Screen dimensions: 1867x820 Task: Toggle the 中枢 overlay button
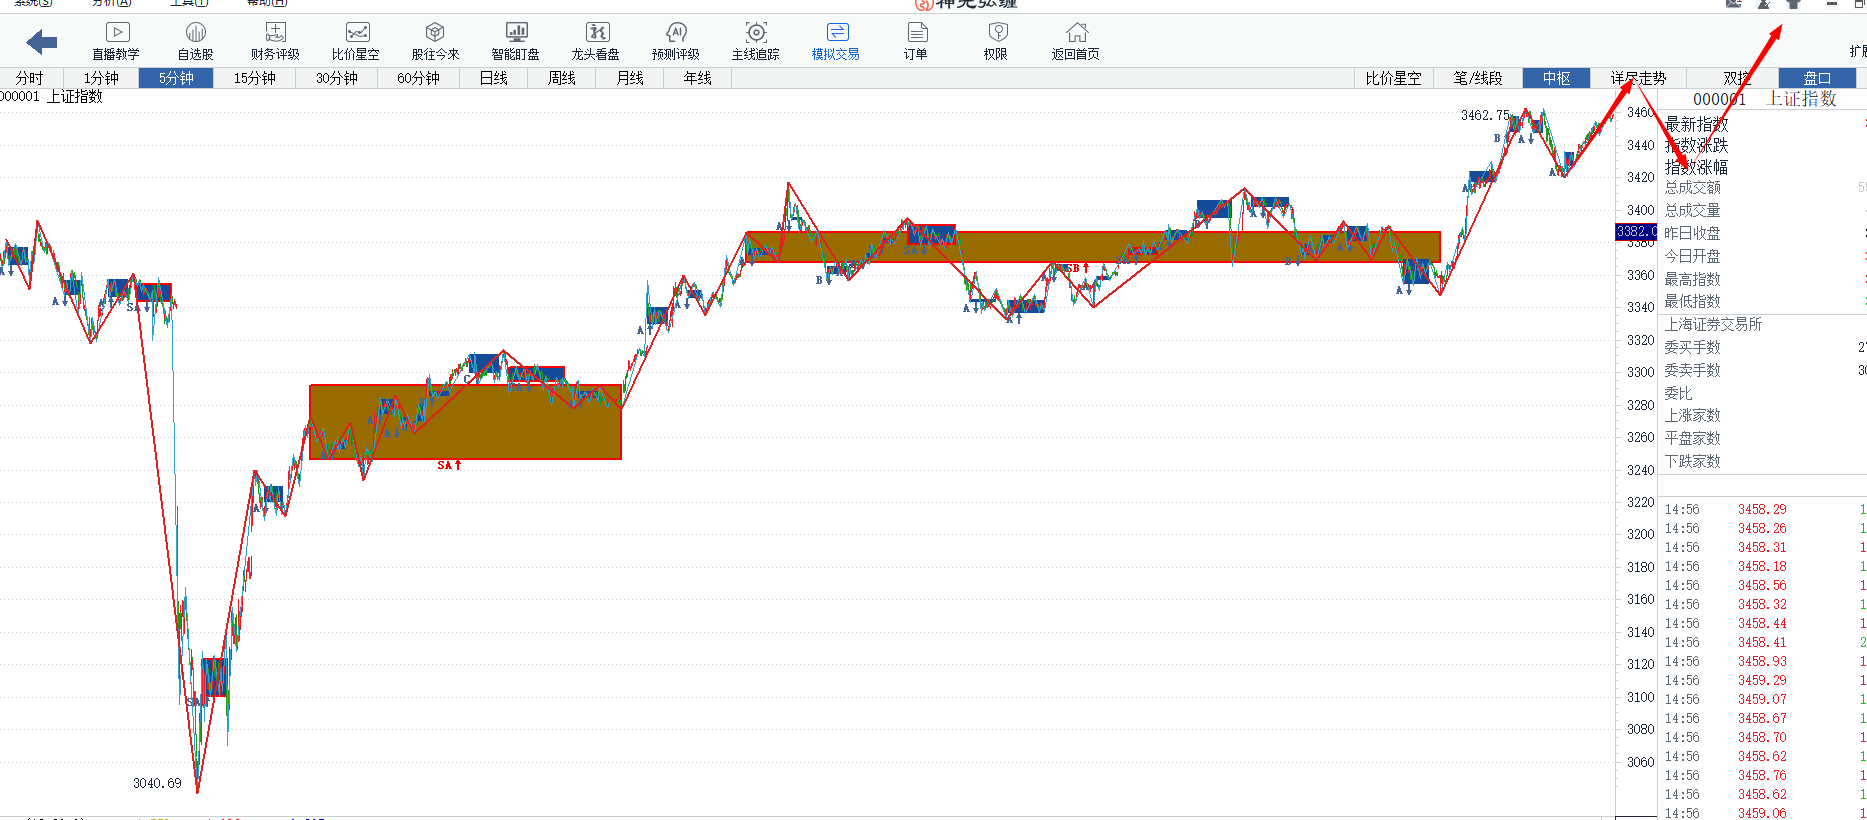1556,78
